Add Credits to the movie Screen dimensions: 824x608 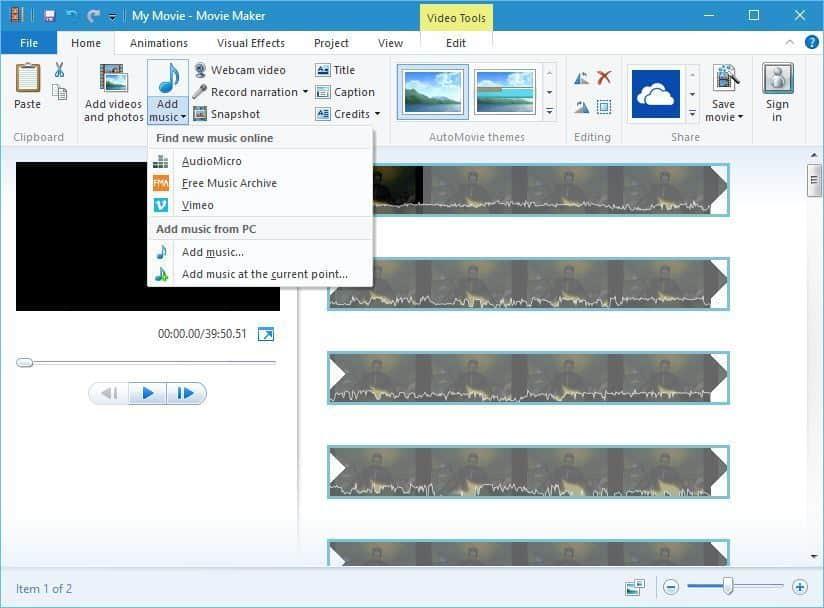(x=343, y=114)
